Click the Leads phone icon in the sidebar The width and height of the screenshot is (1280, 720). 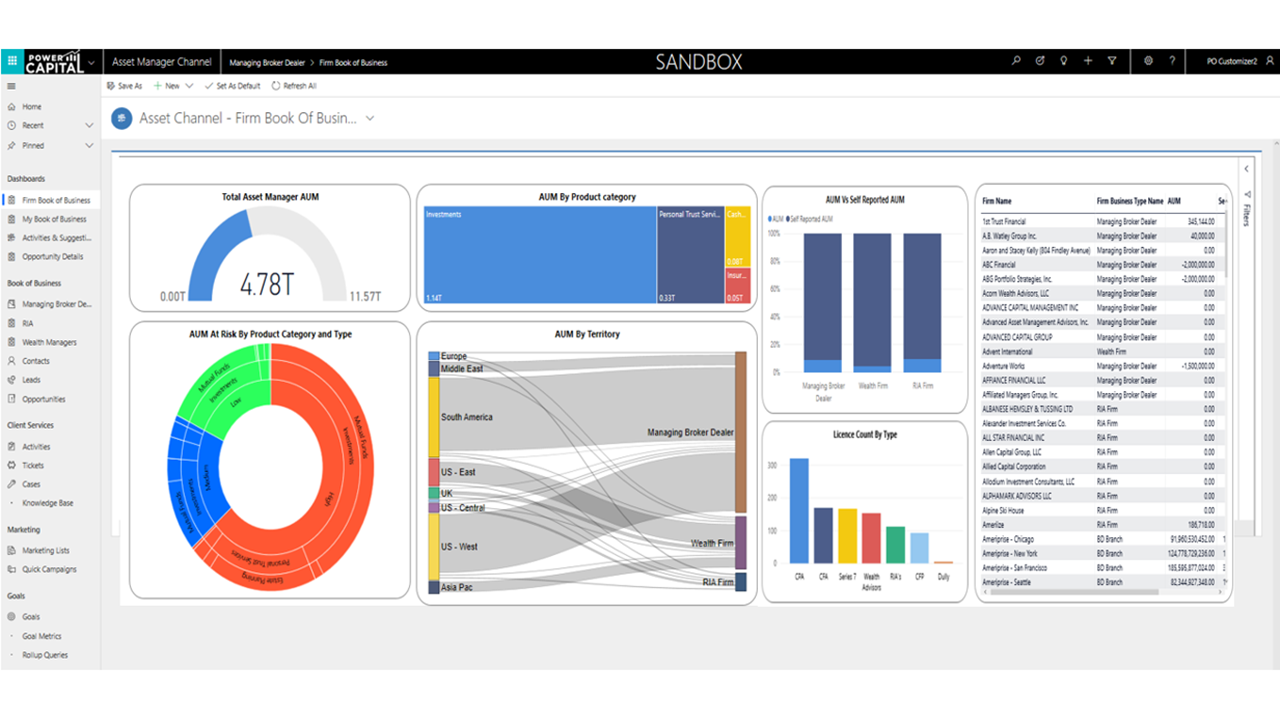tap(11, 380)
